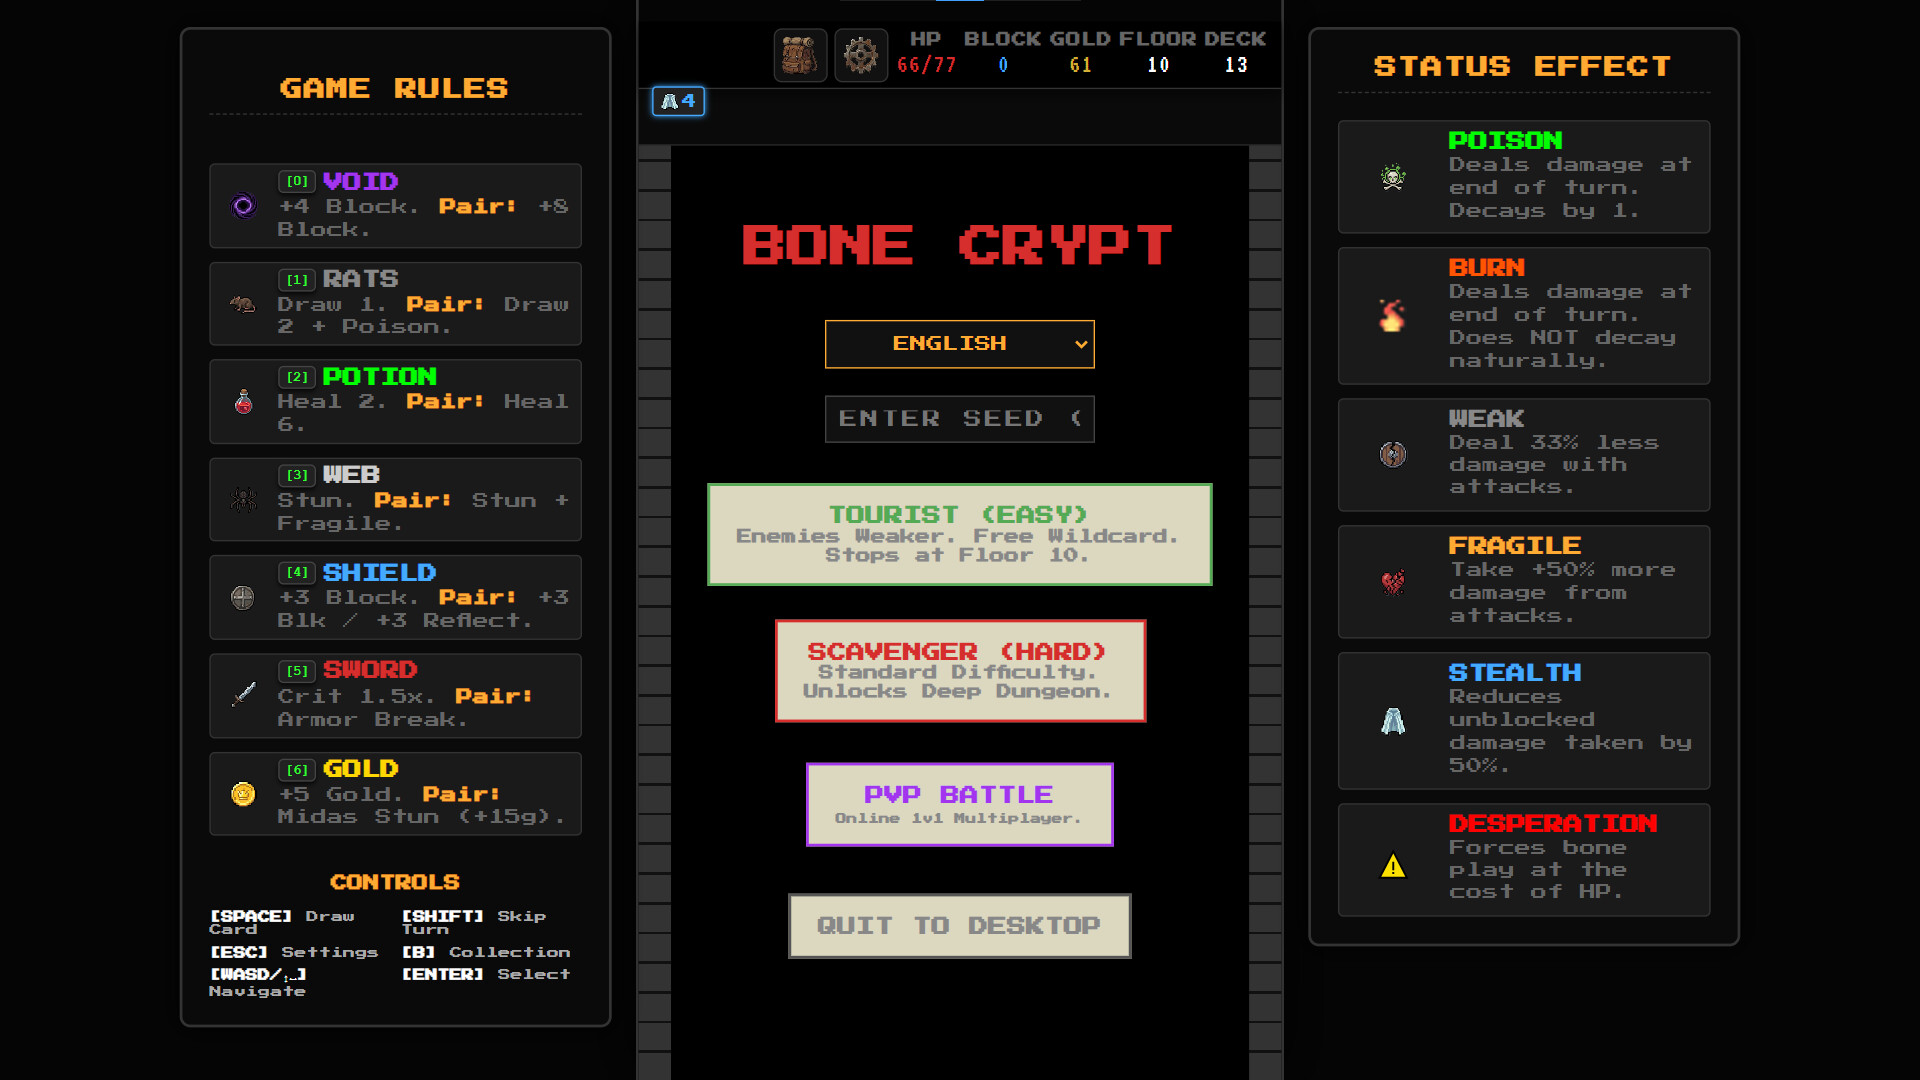Click the Potion flask icon
This screenshot has height=1080, width=1920.
(x=243, y=402)
